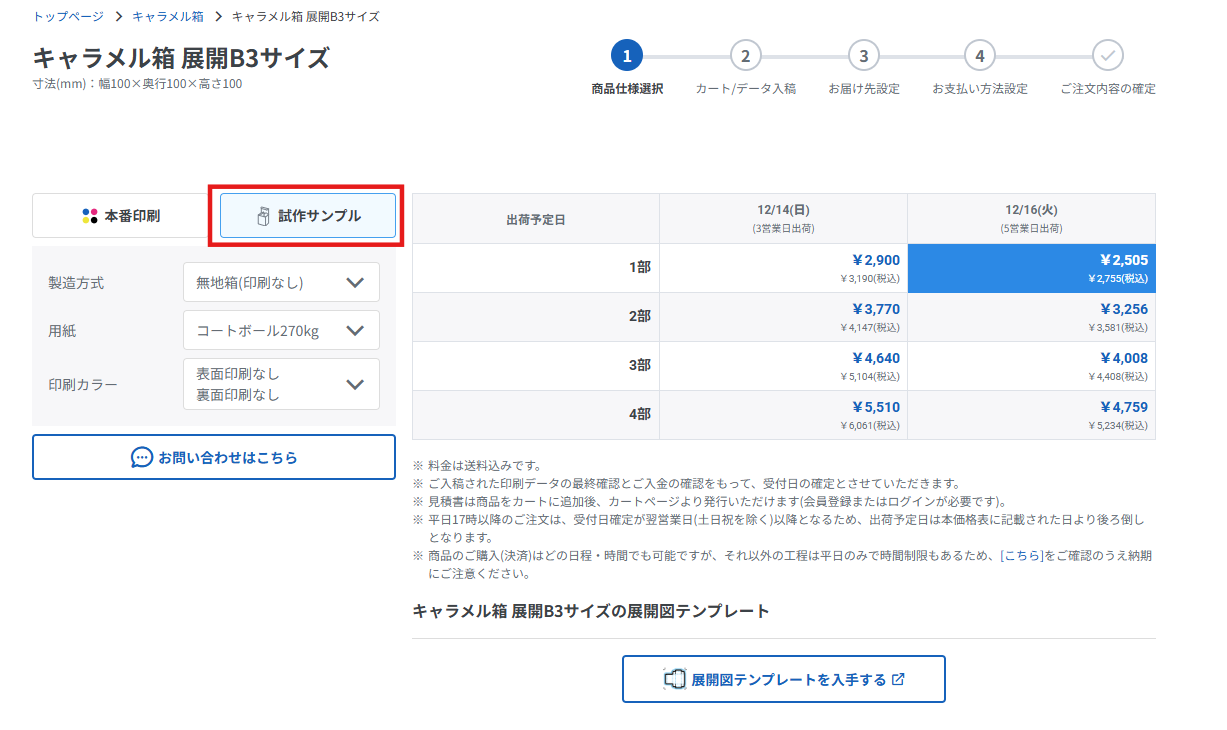Click step 2 カート/データ入稿 circle

coord(745,56)
